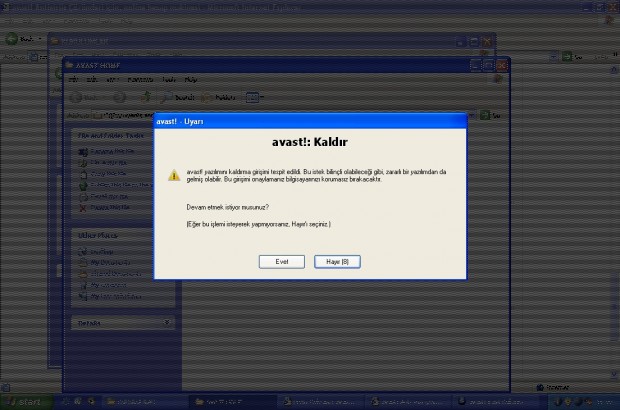
Task: Click Windows start button
Action: 25,402
